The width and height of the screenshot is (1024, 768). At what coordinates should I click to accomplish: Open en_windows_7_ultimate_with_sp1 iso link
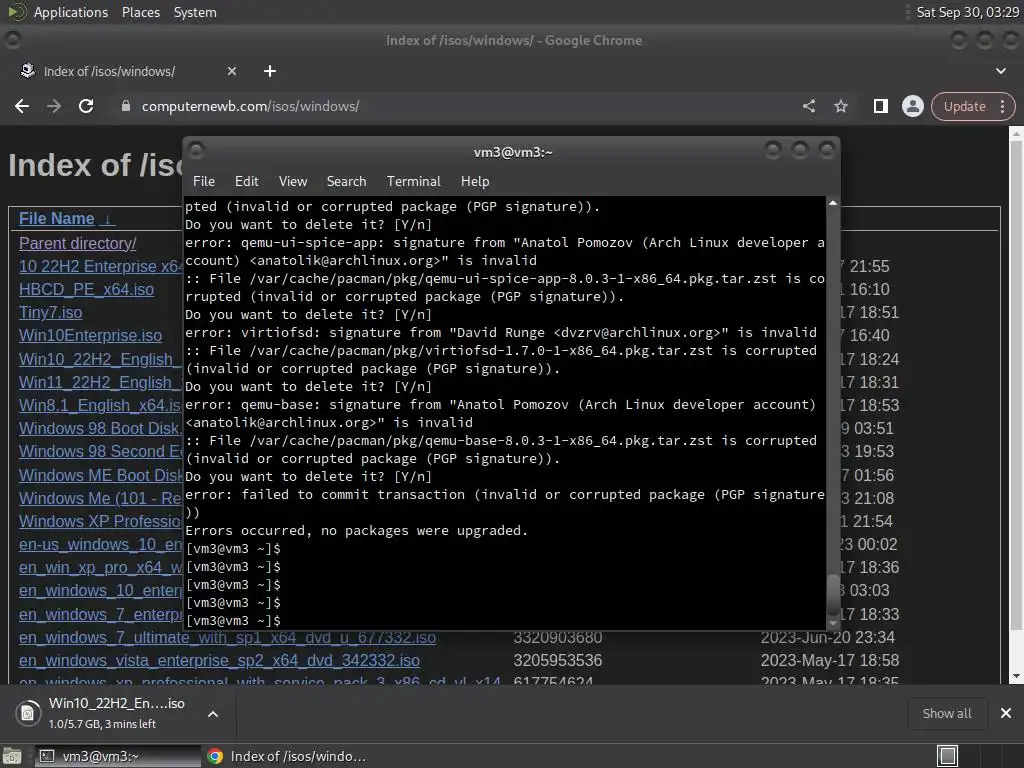coord(227,638)
